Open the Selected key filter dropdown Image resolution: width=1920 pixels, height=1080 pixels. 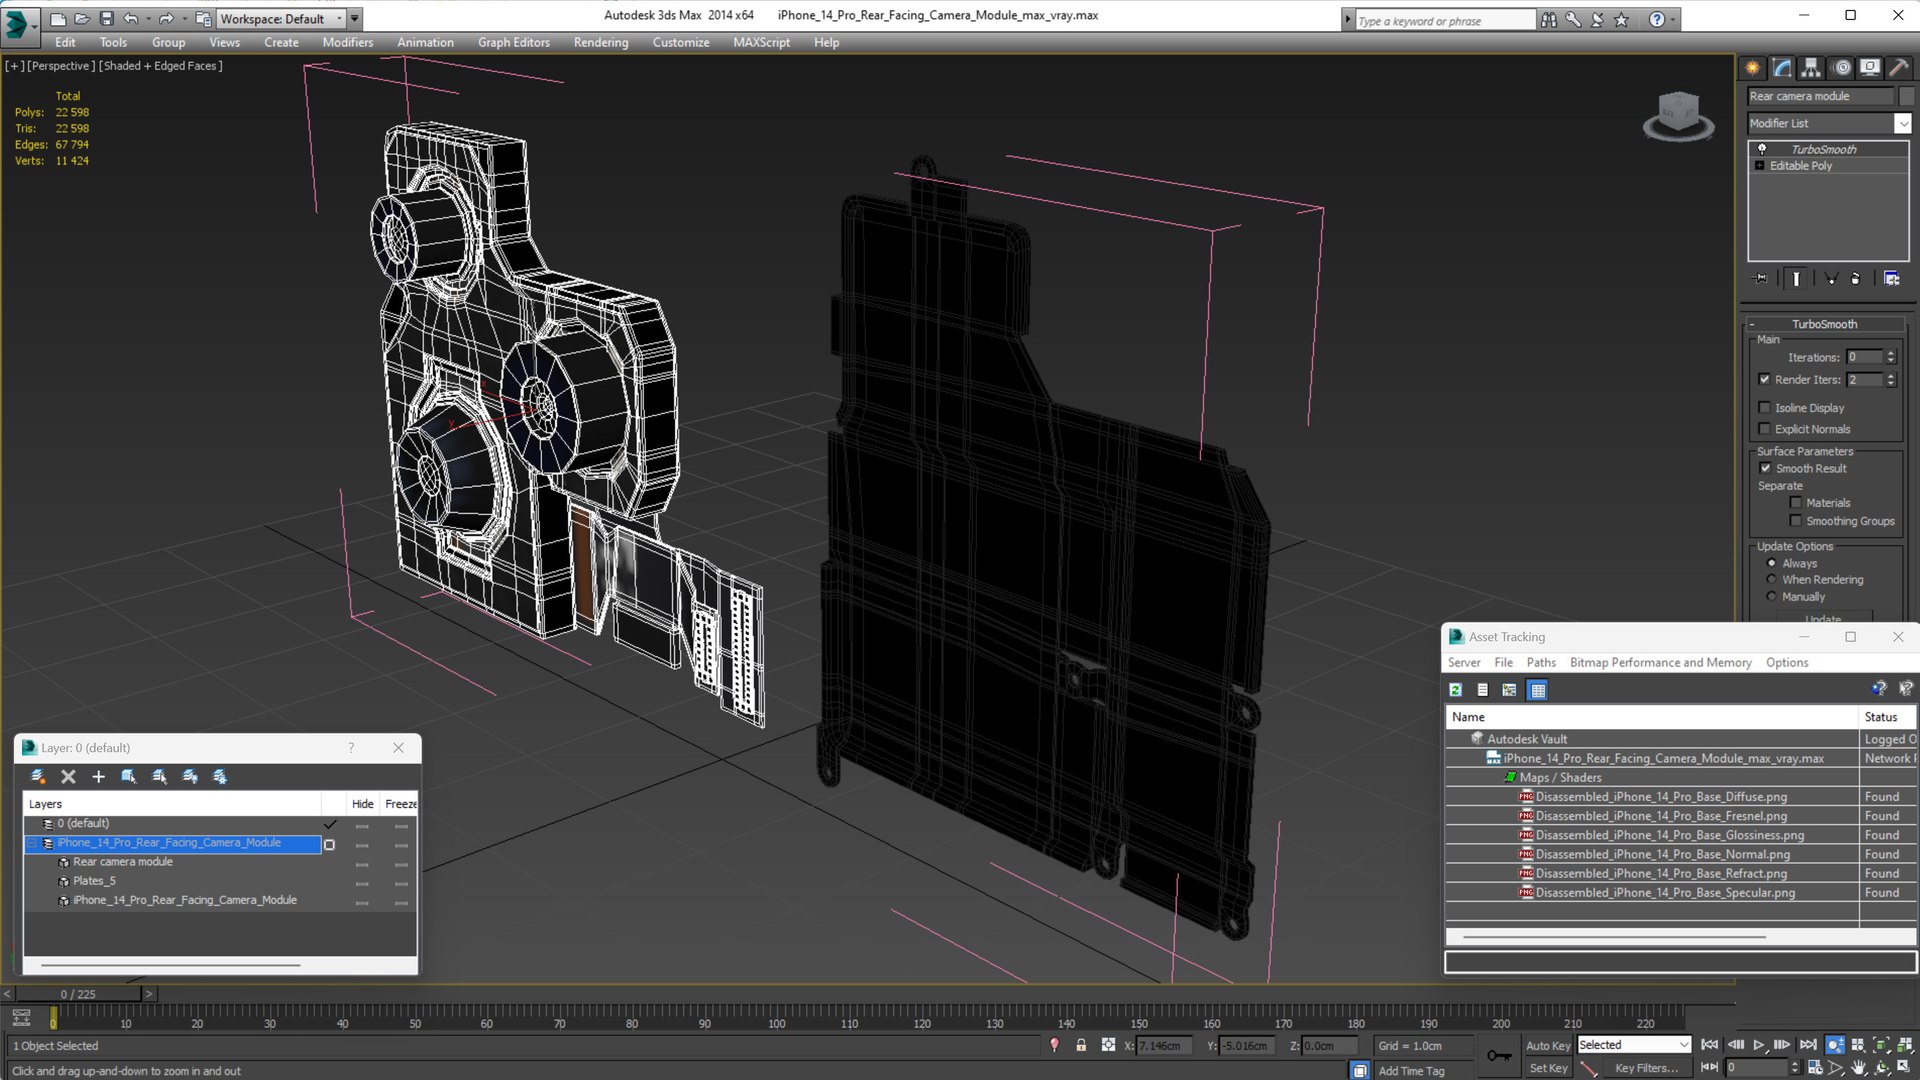(1684, 1045)
